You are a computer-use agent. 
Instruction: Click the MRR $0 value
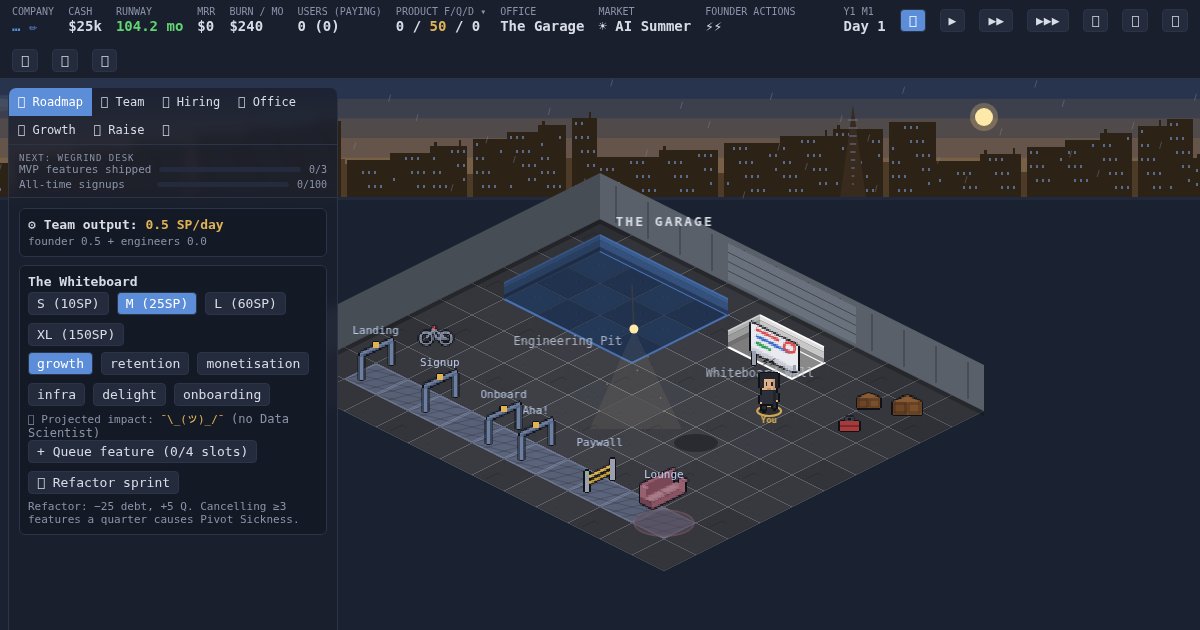205,26
